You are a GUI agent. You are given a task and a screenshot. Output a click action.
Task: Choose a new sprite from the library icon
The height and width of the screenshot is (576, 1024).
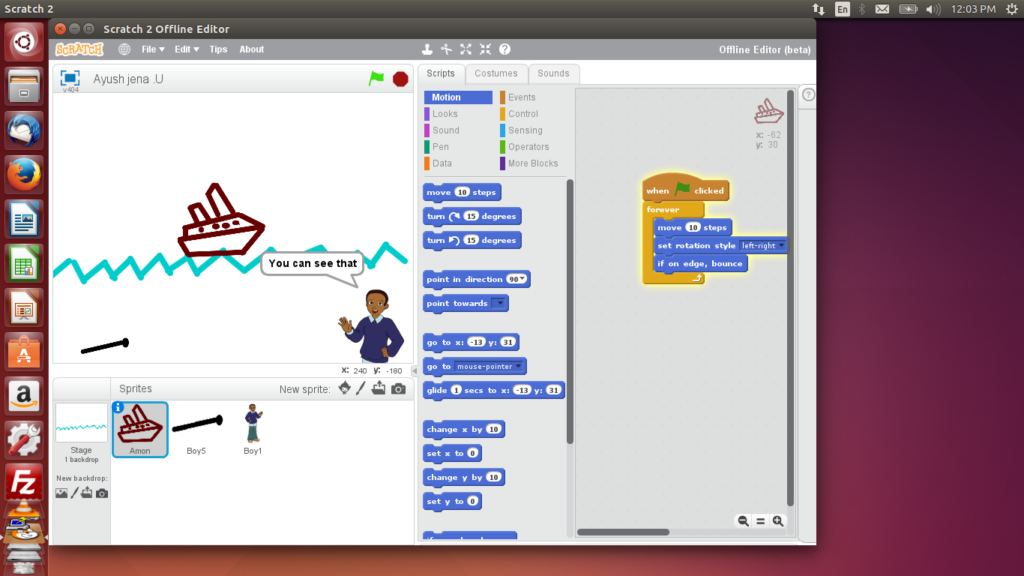click(345, 389)
